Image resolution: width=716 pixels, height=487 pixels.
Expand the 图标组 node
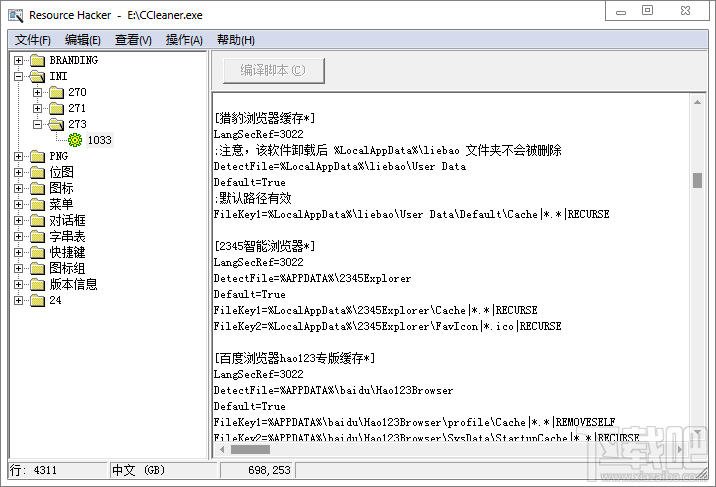[x=18, y=268]
